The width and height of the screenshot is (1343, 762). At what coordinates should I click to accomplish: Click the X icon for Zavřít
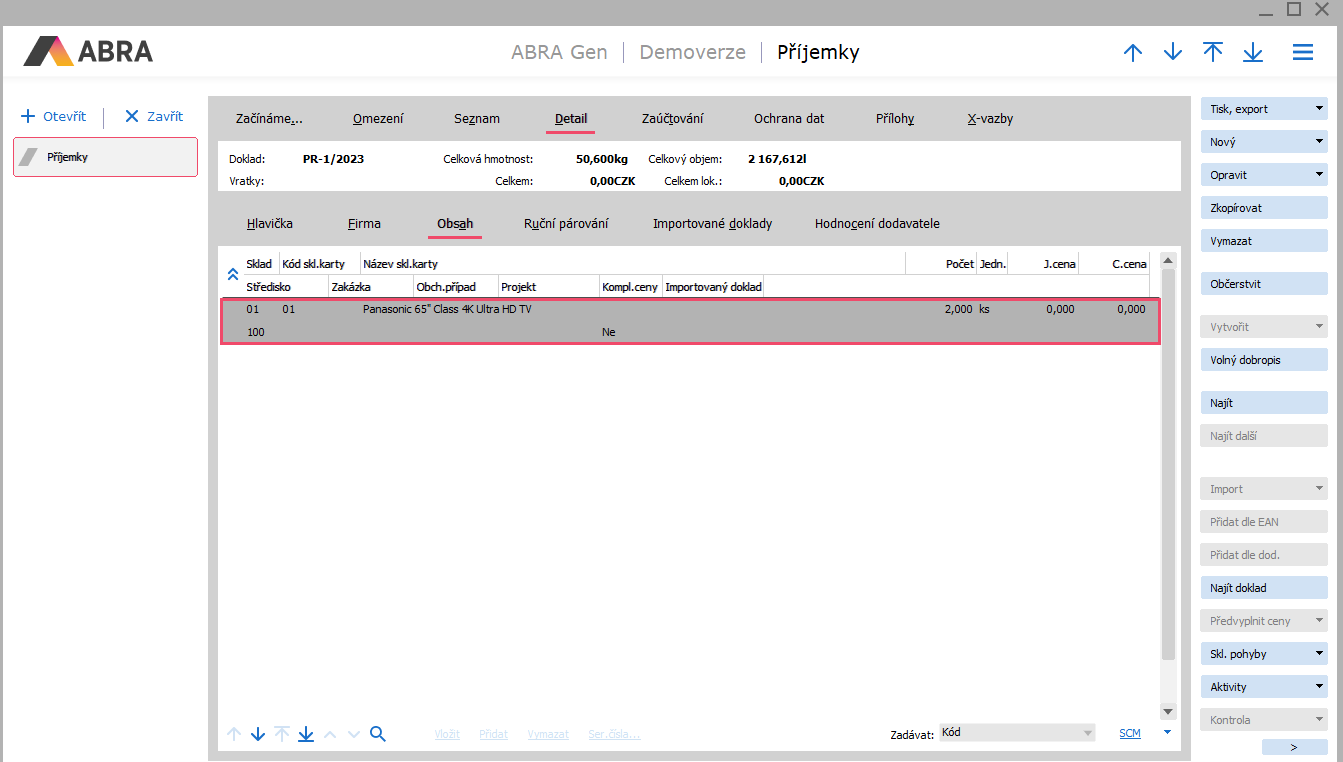tap(131, 116)
